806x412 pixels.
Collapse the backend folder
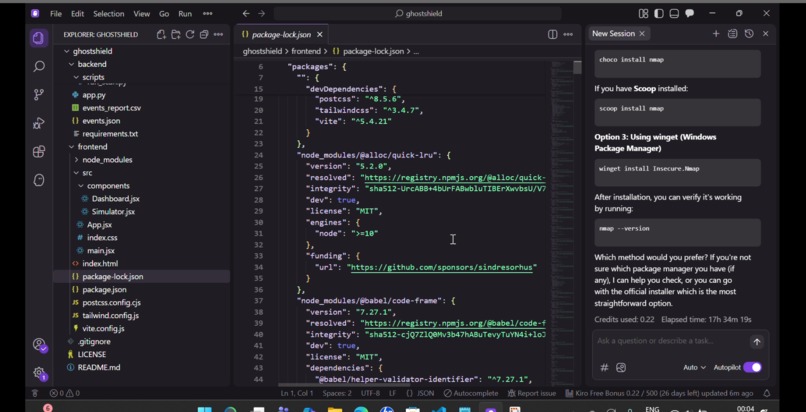coord(71,64)
